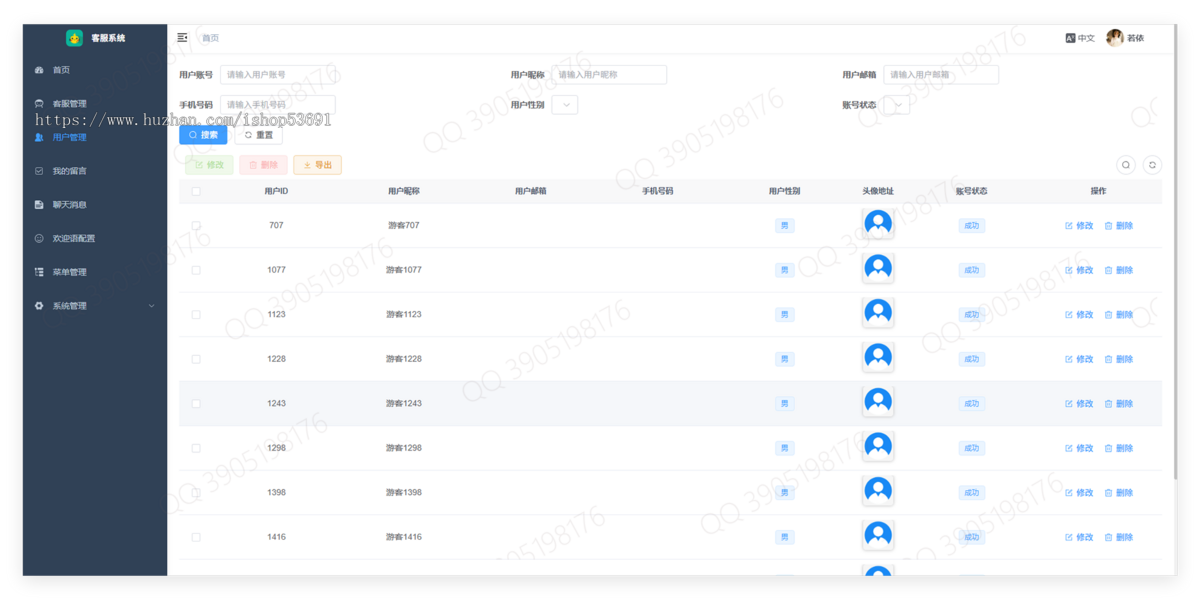Open 菜单管理 in the sidebar
Viewport: 1200px width, 600px height.
pos(95,272)
